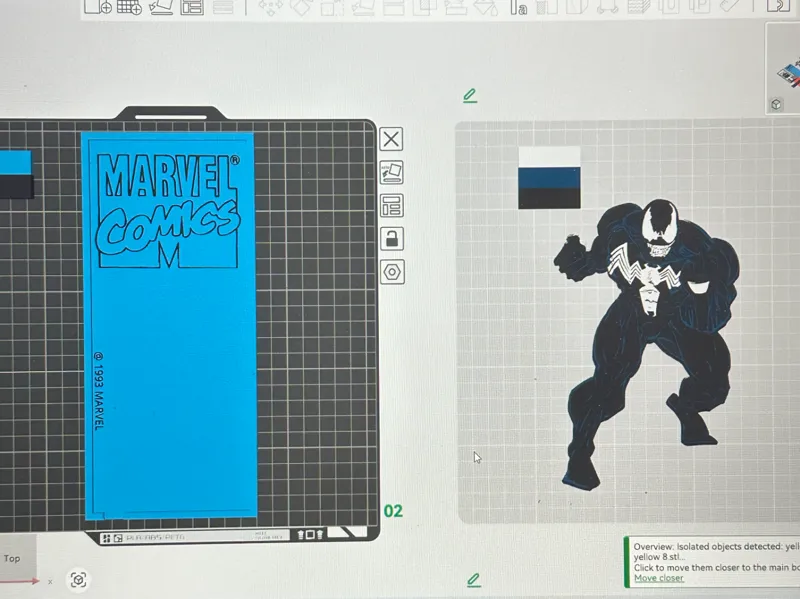
Task: Click the Auto orient toolbar icon
Action: click(161, 7)
